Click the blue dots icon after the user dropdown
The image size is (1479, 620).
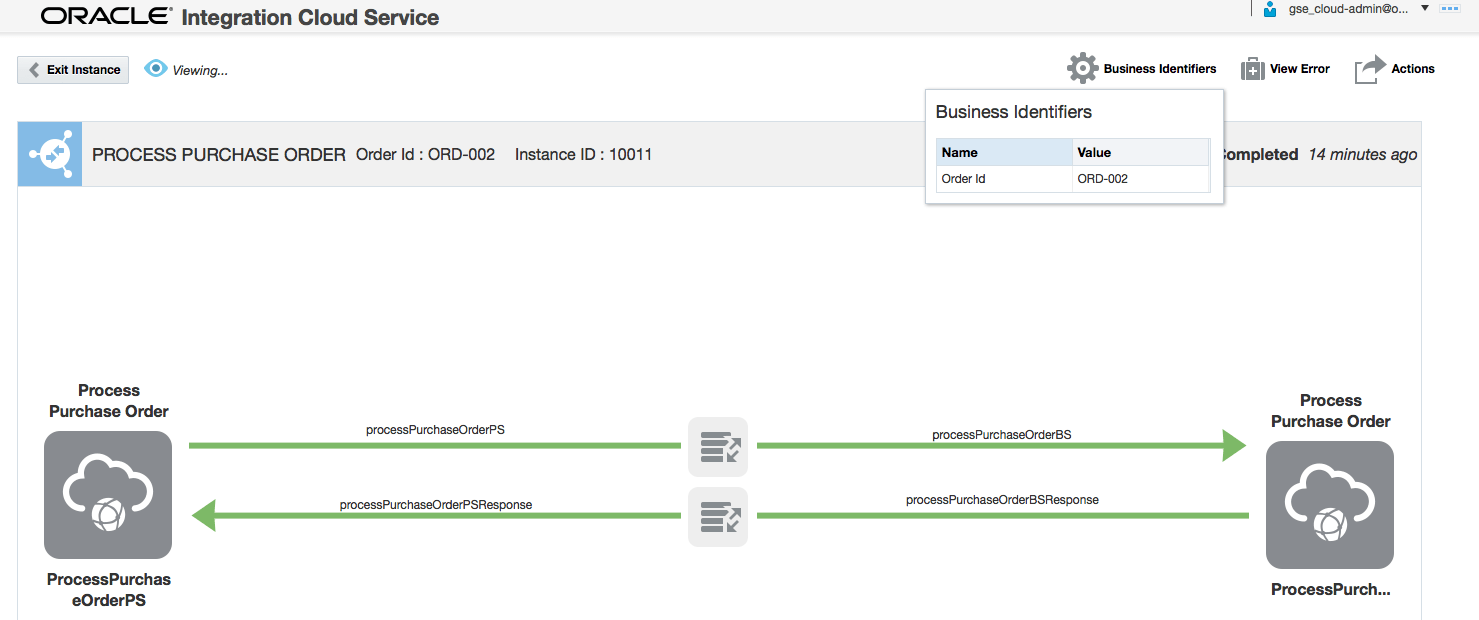click(x=1450, y=8)
